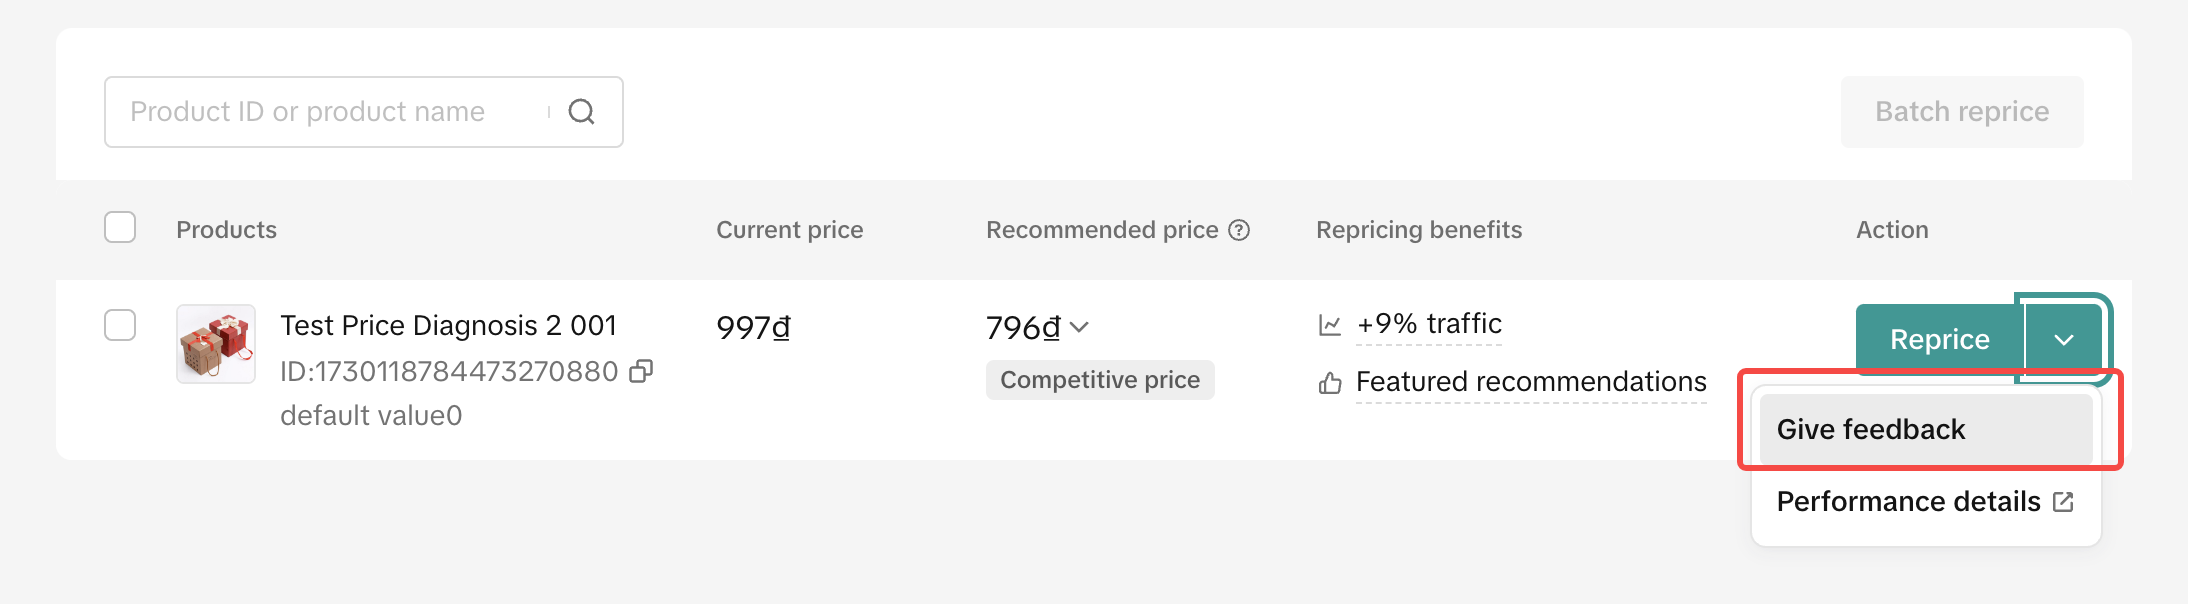Toggle the arrow dropdown beside Reprice
This screenshot has width=2188, height=604.
click(2063, 340)
